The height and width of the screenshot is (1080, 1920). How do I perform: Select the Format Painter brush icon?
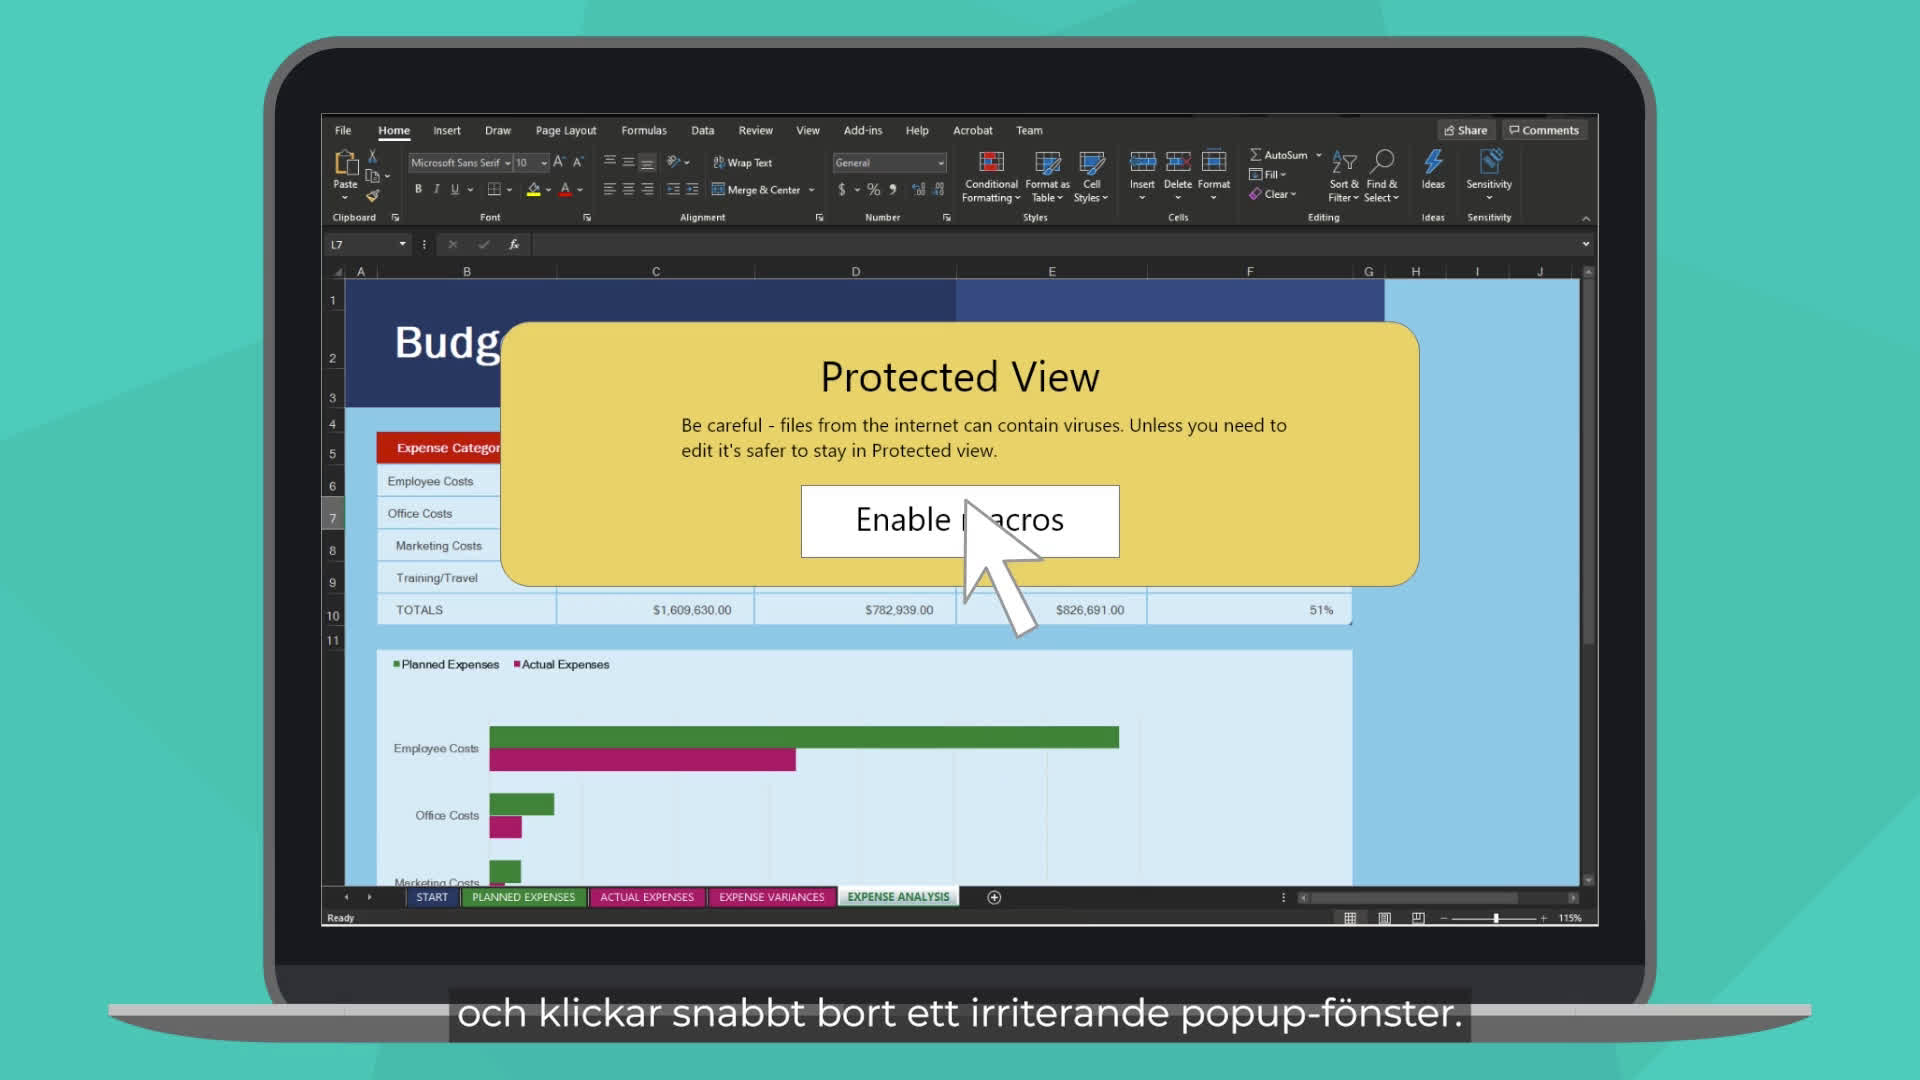pos(372,196)
